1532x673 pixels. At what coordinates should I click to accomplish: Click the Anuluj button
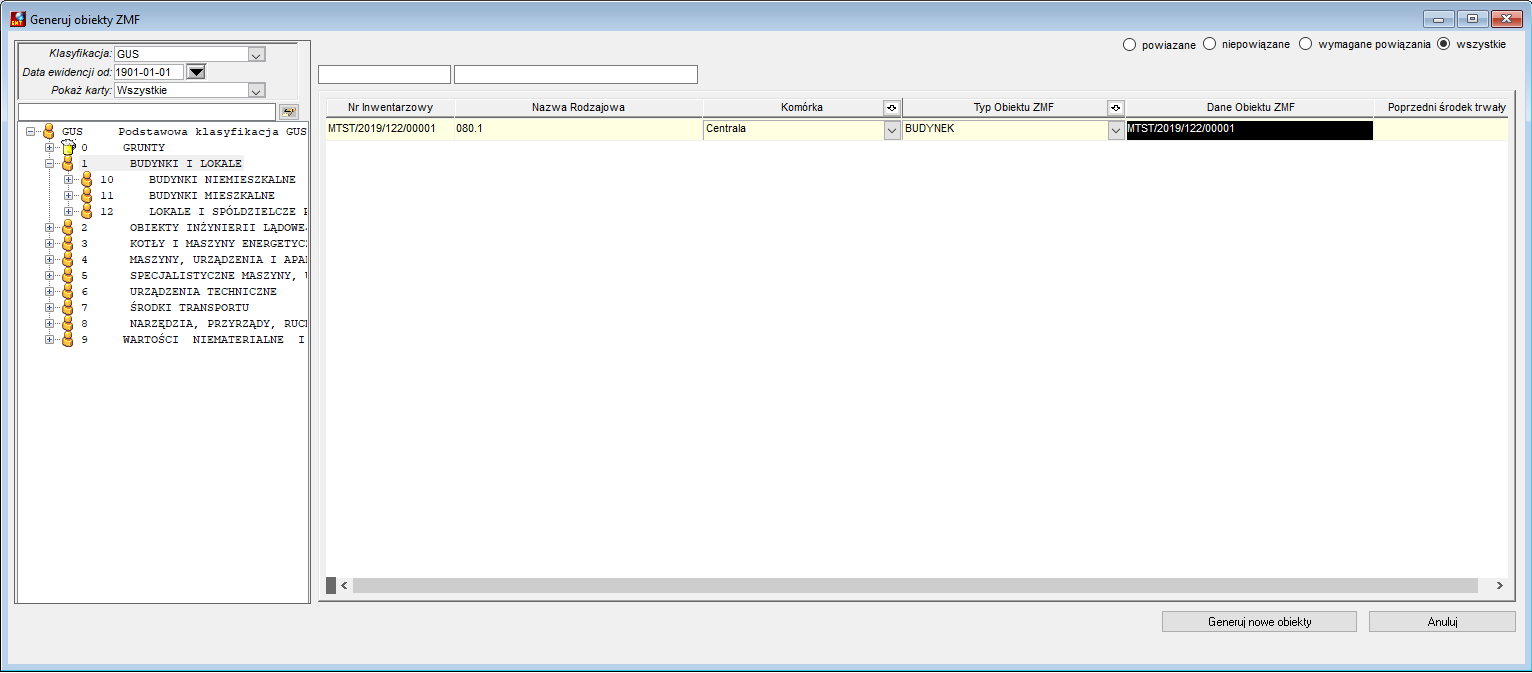pos(1442,621)
